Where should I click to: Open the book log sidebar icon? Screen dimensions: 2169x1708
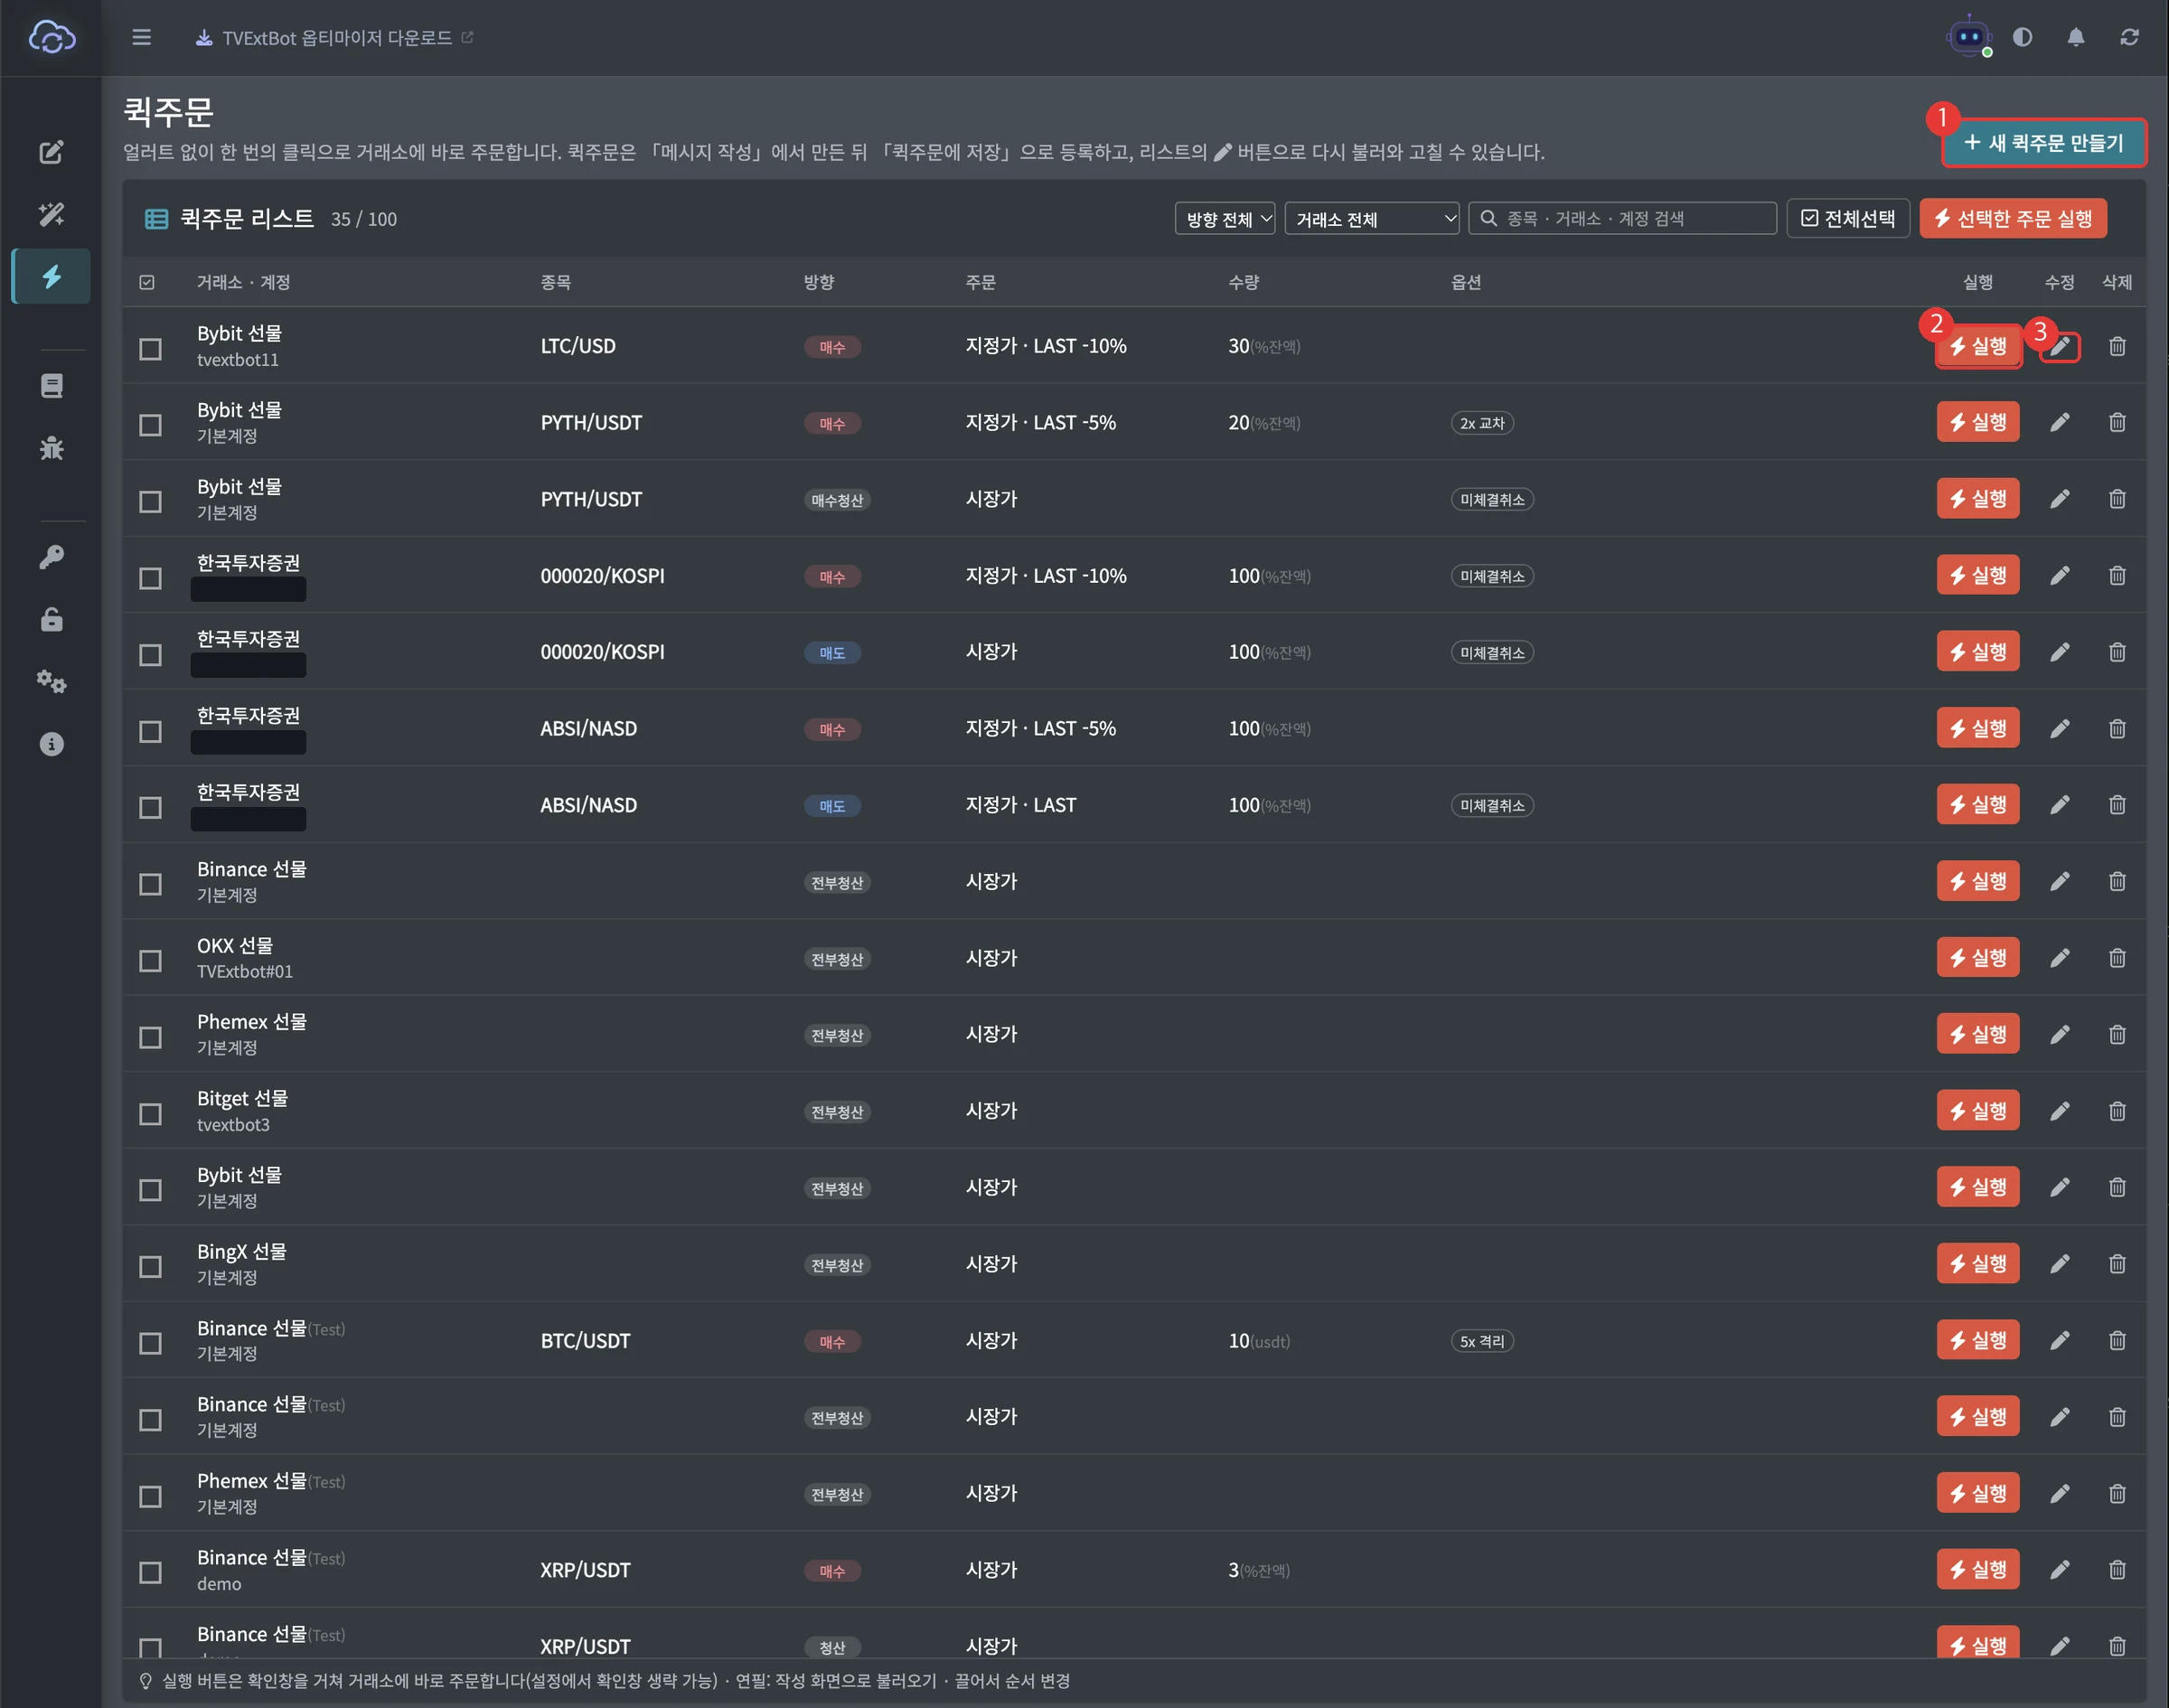[x=51, y=386]
